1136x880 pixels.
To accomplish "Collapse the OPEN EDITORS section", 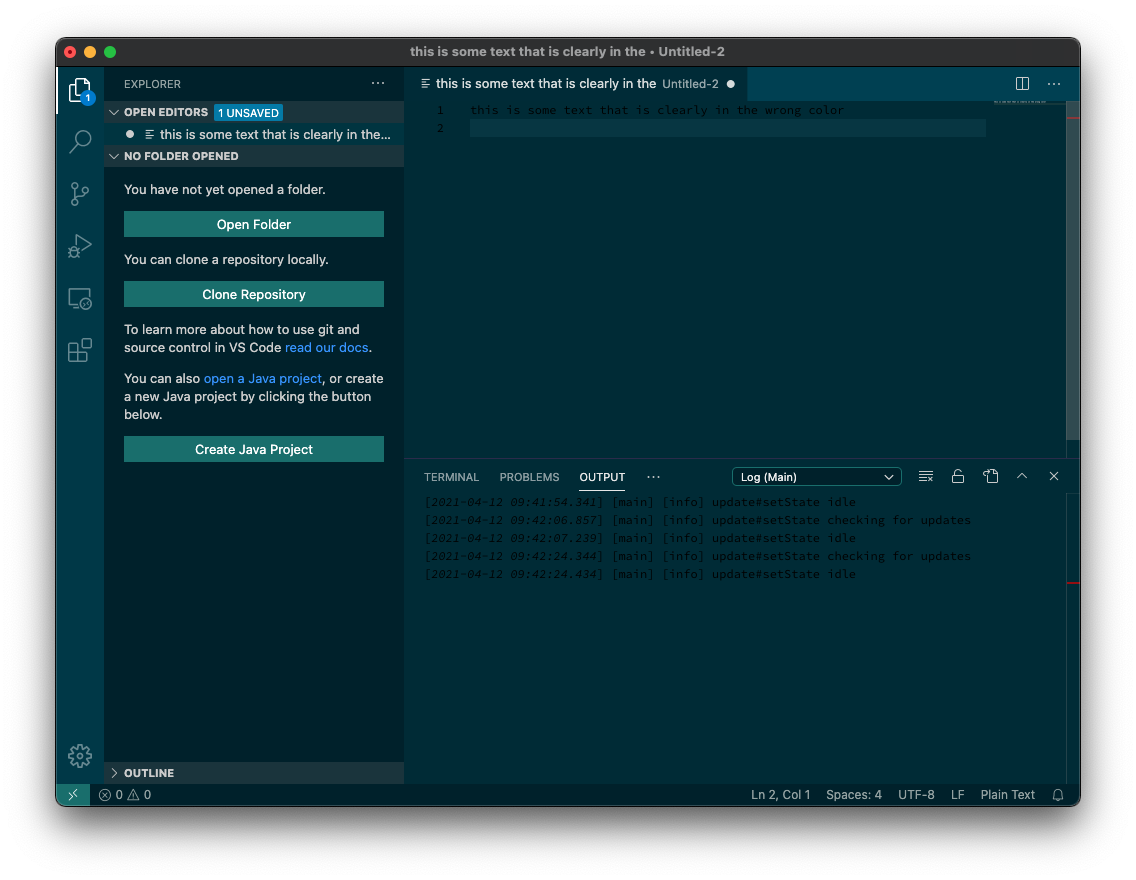I will [113, 112].
